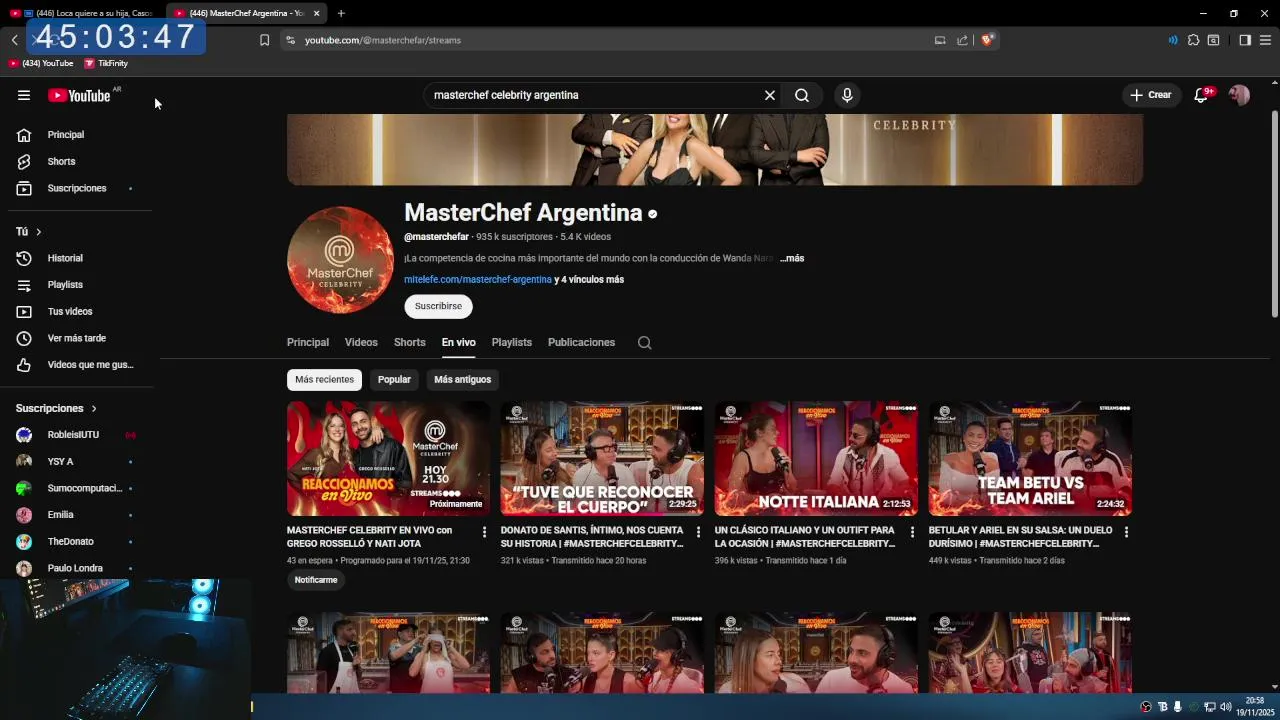Screen dimensions: 1280x720
Task: Close the MasterChef Argentina browser tab
Action: pyautogui.click(x=316, y=13)
